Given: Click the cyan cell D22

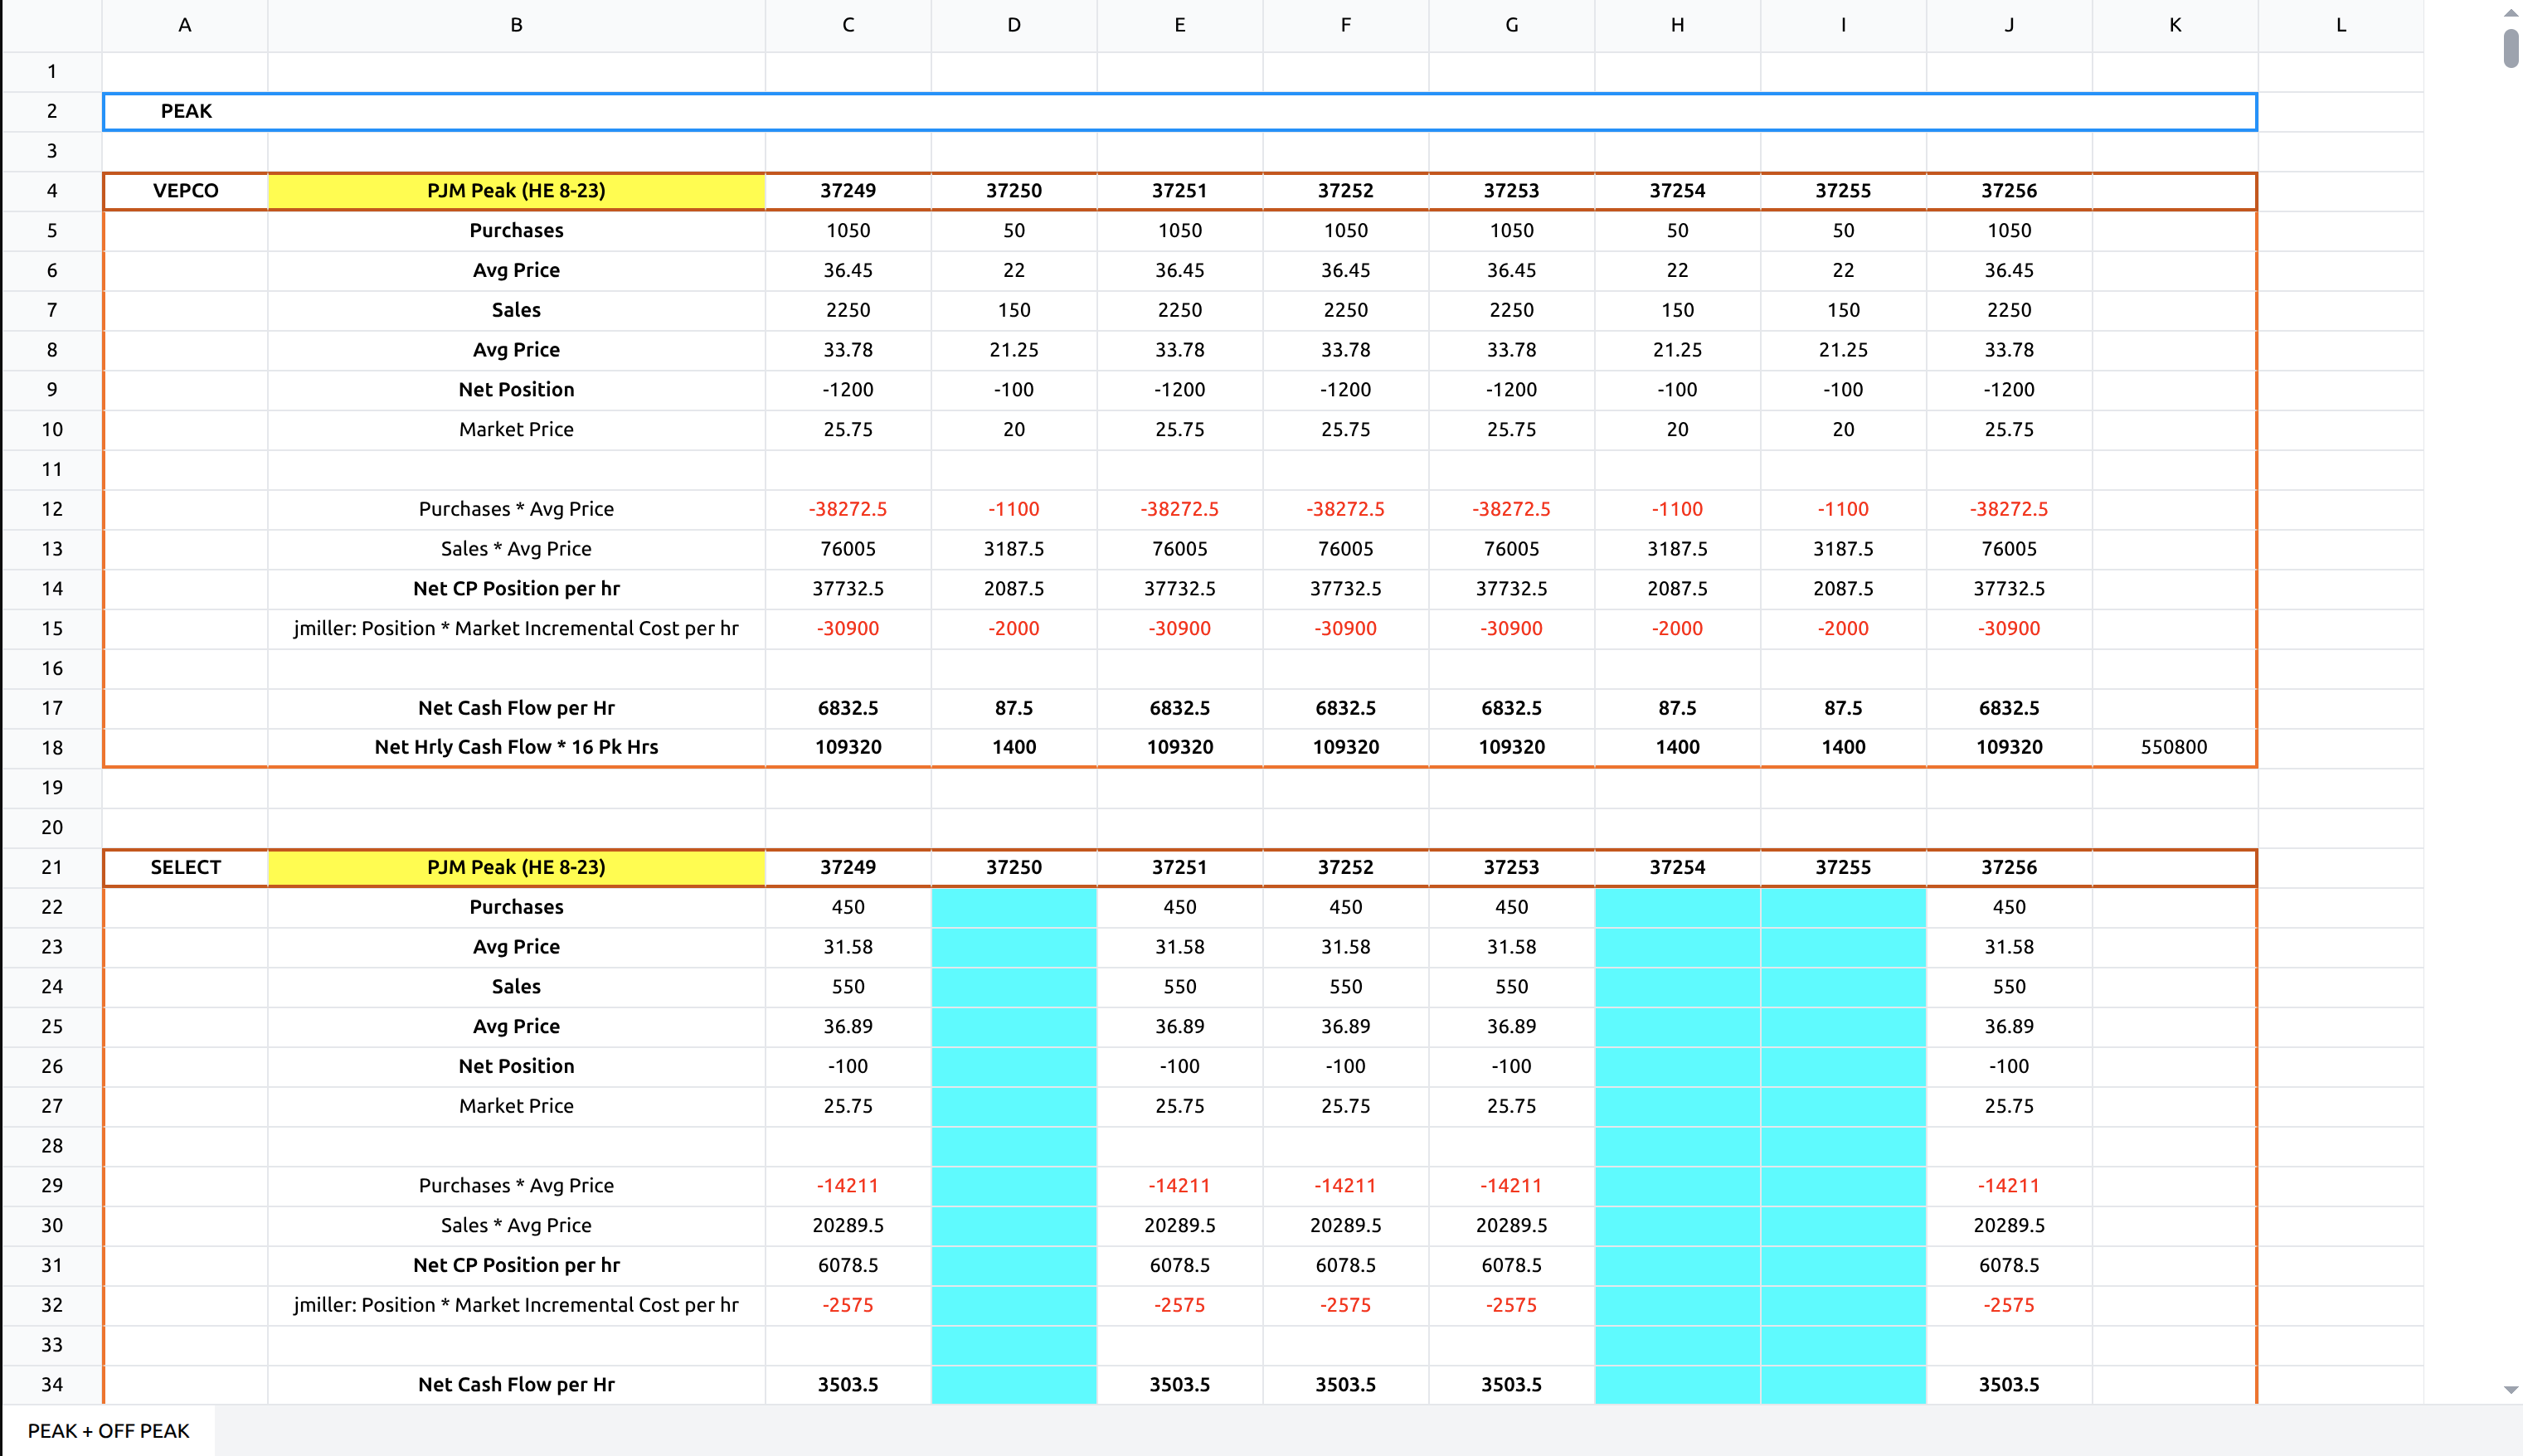Looking at the screenshot, I should click(x=1013, y=907).
